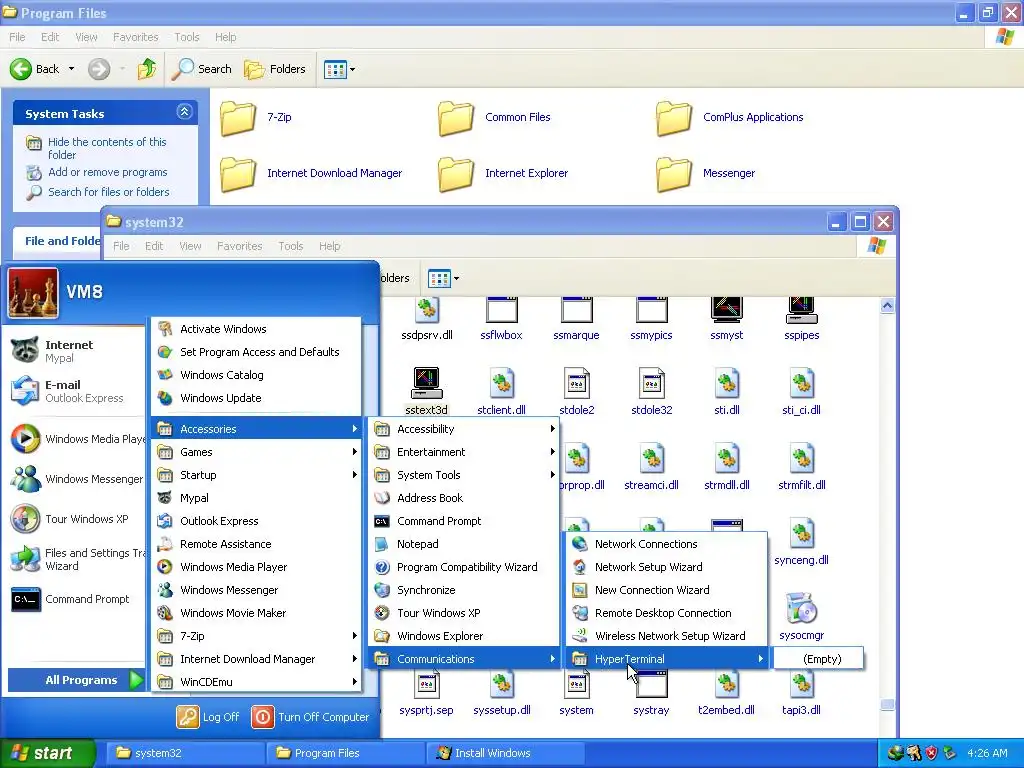This screenshot has width=1024, height=768.
Task: Open the Common Files folder
Action: point(456,118)
